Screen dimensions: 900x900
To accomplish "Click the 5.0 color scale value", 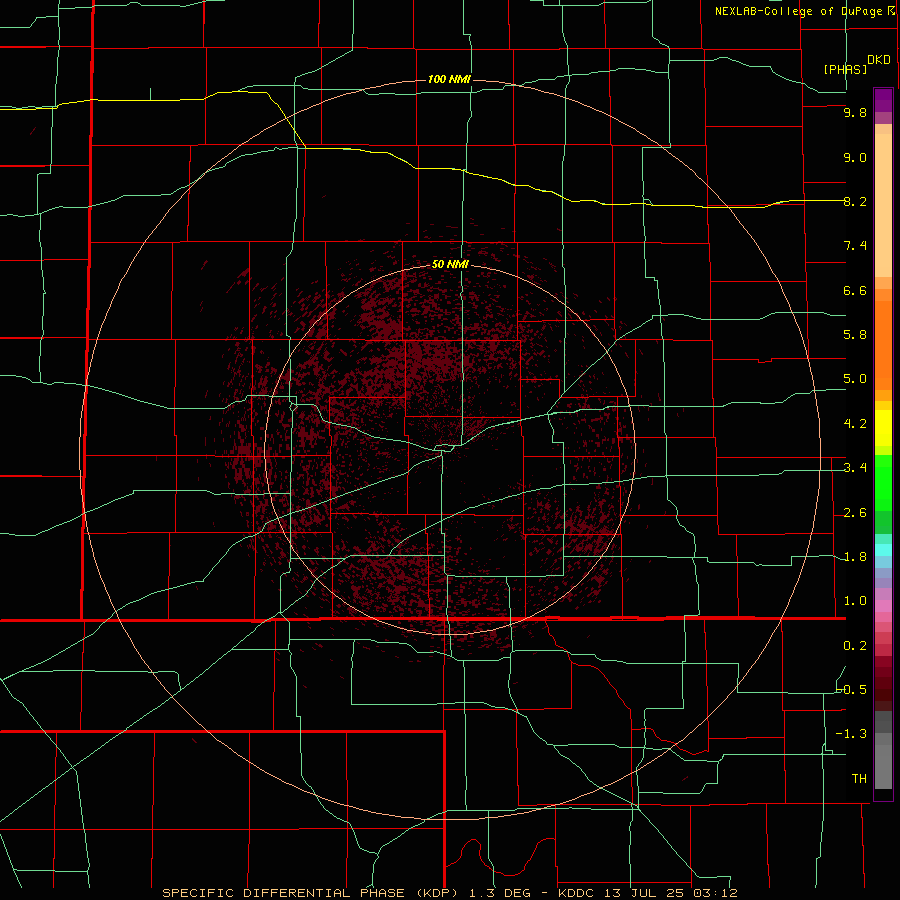I will coord(855,379).
